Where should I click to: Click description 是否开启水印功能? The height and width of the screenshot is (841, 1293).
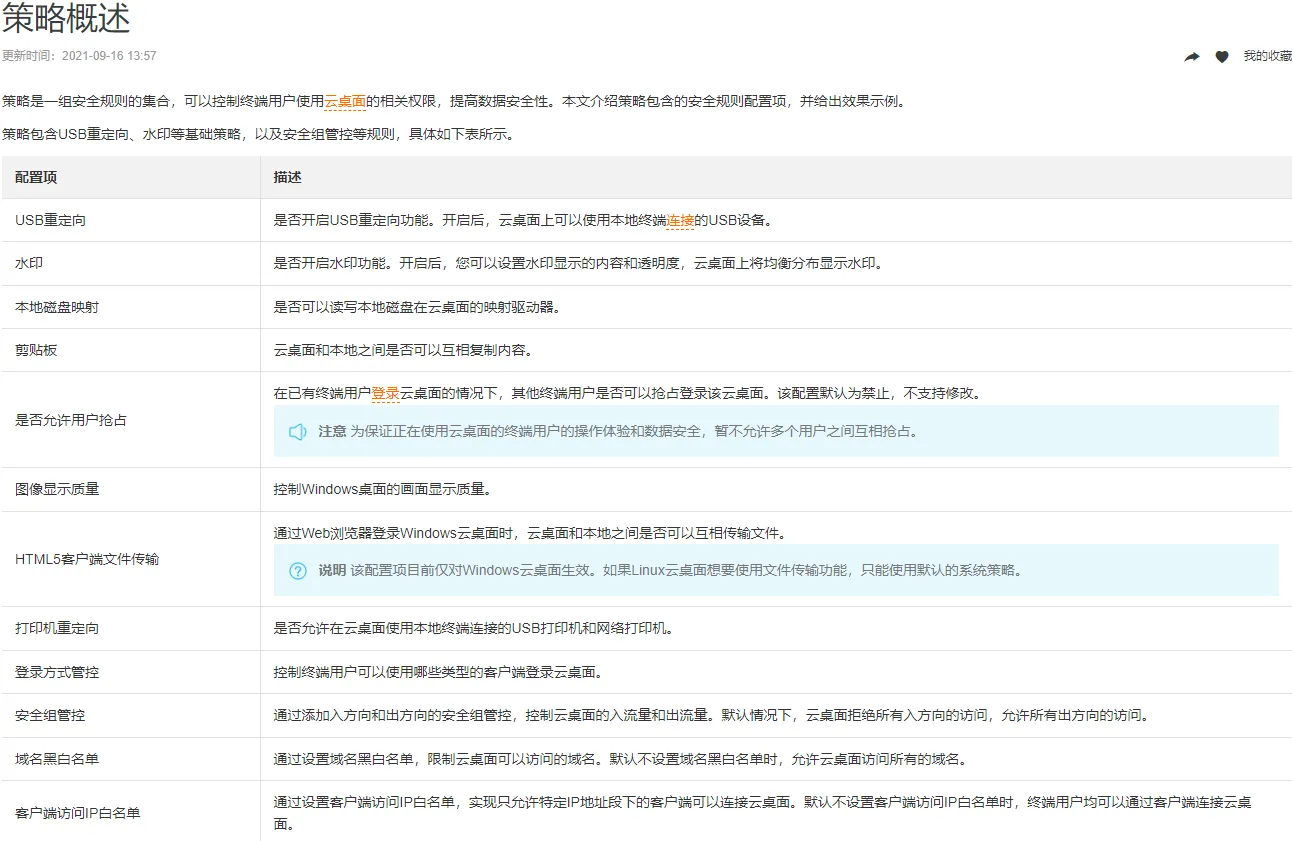[x=578, y=264]
